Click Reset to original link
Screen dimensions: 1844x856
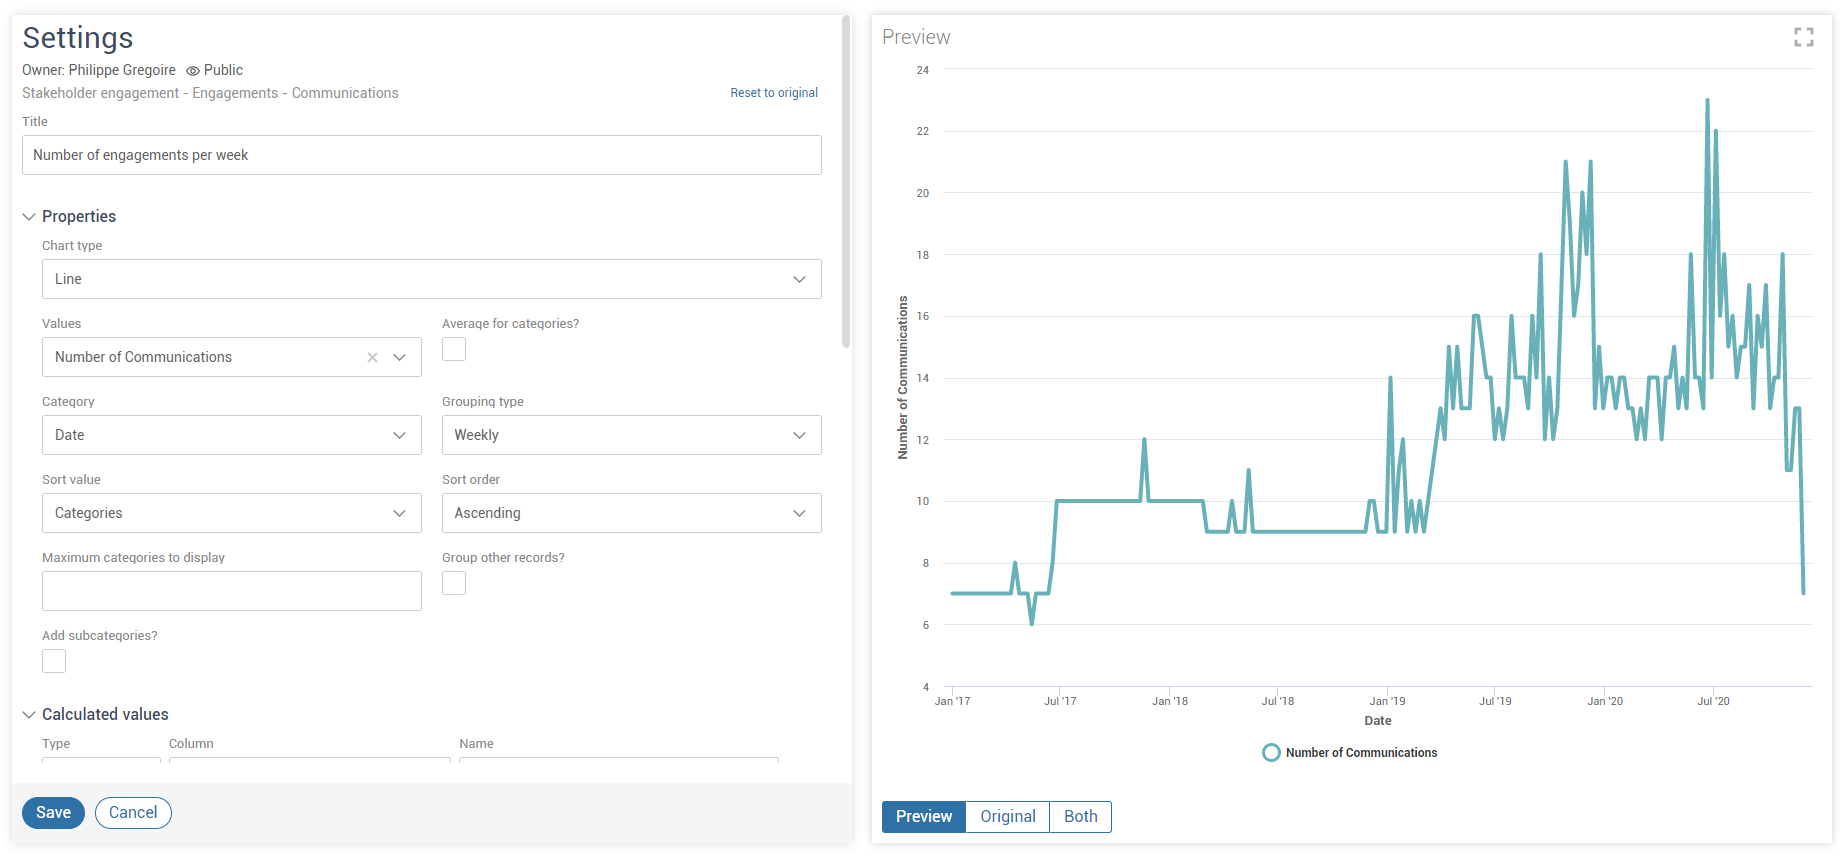tap(773, 93)
